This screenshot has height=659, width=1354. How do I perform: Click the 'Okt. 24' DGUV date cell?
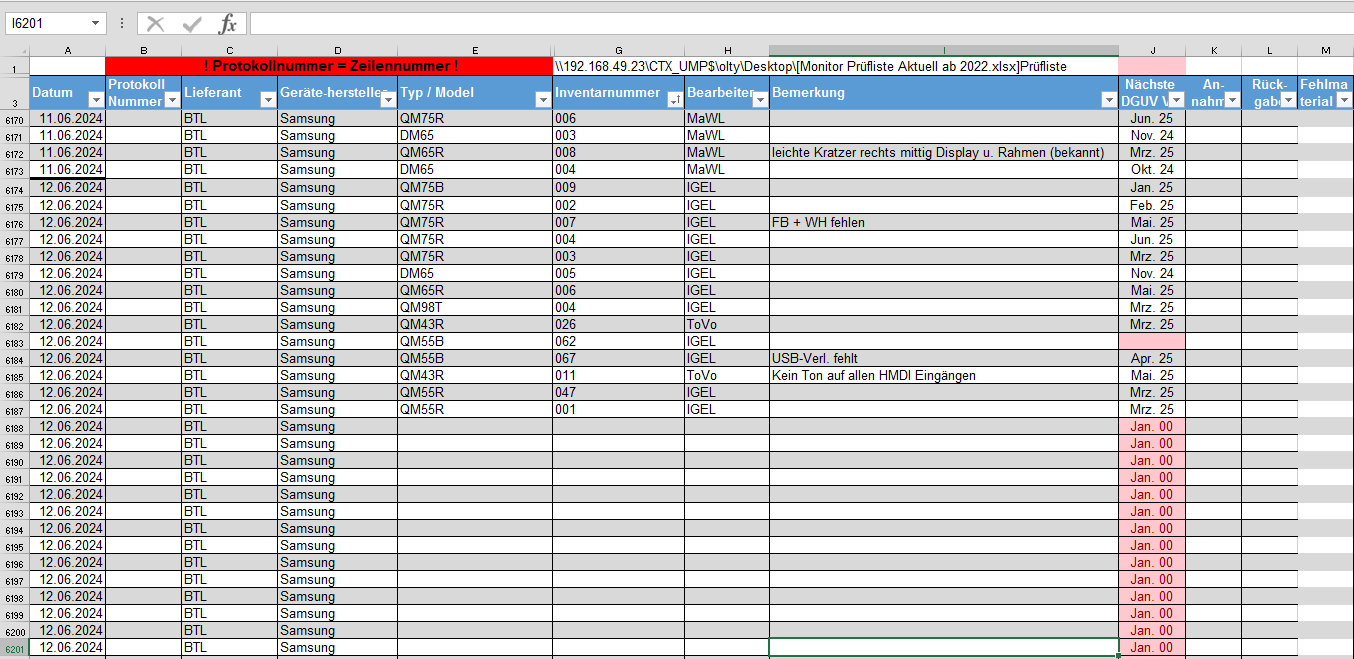click(x=1152, y=170)
